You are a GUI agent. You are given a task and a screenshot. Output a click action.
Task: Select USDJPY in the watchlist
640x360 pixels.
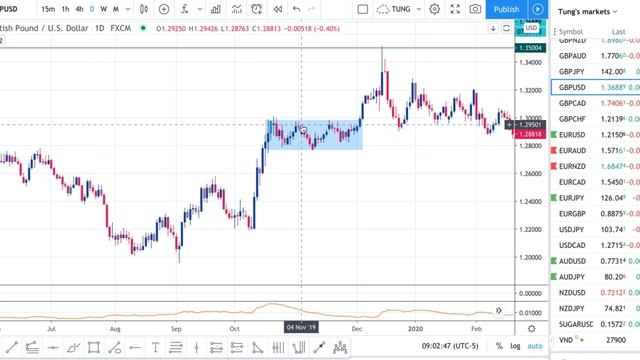coord(596,229)
